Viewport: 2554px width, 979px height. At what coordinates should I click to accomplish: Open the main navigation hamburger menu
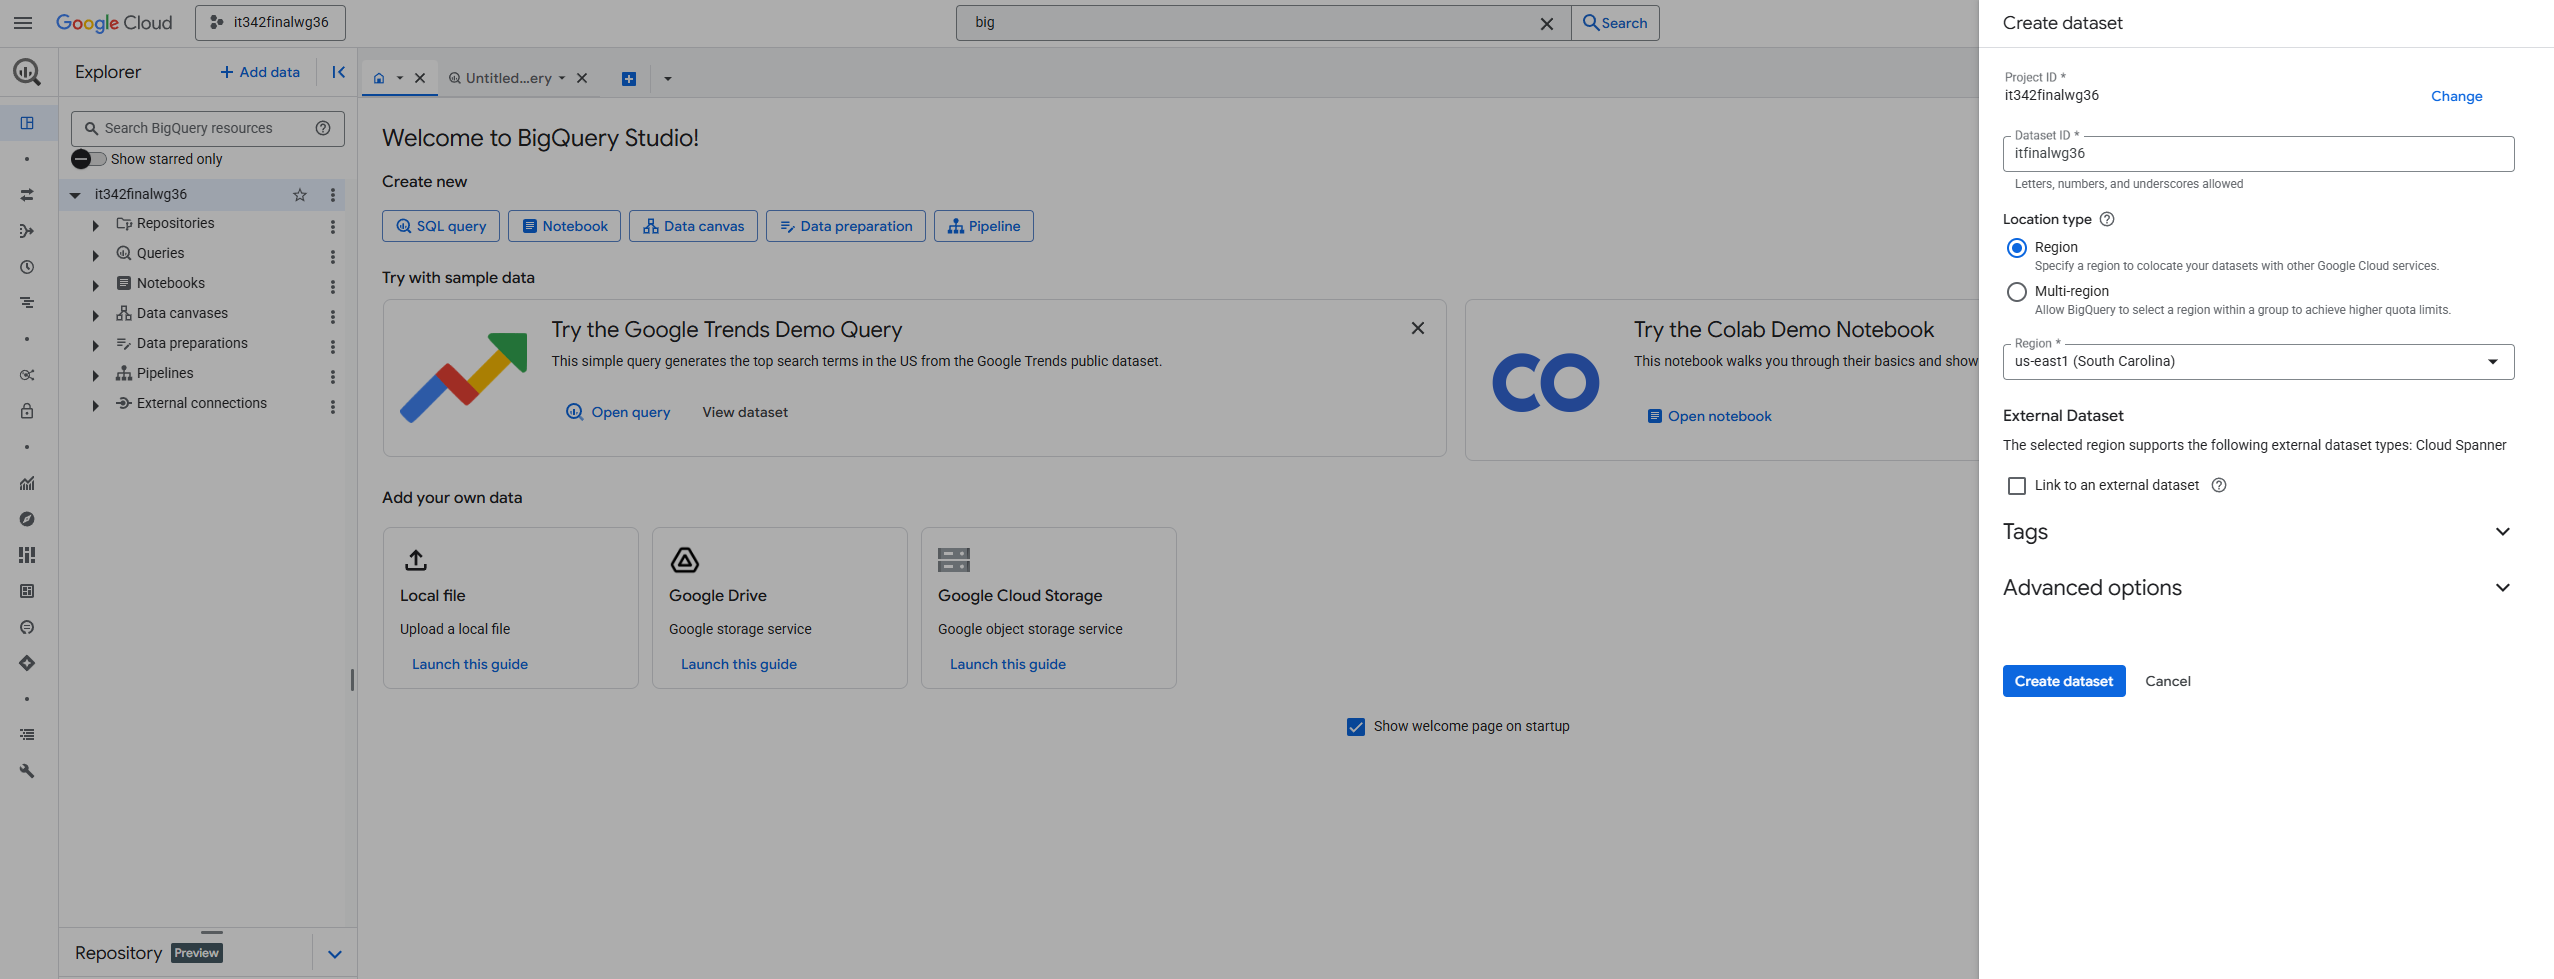tap(23, 23)
